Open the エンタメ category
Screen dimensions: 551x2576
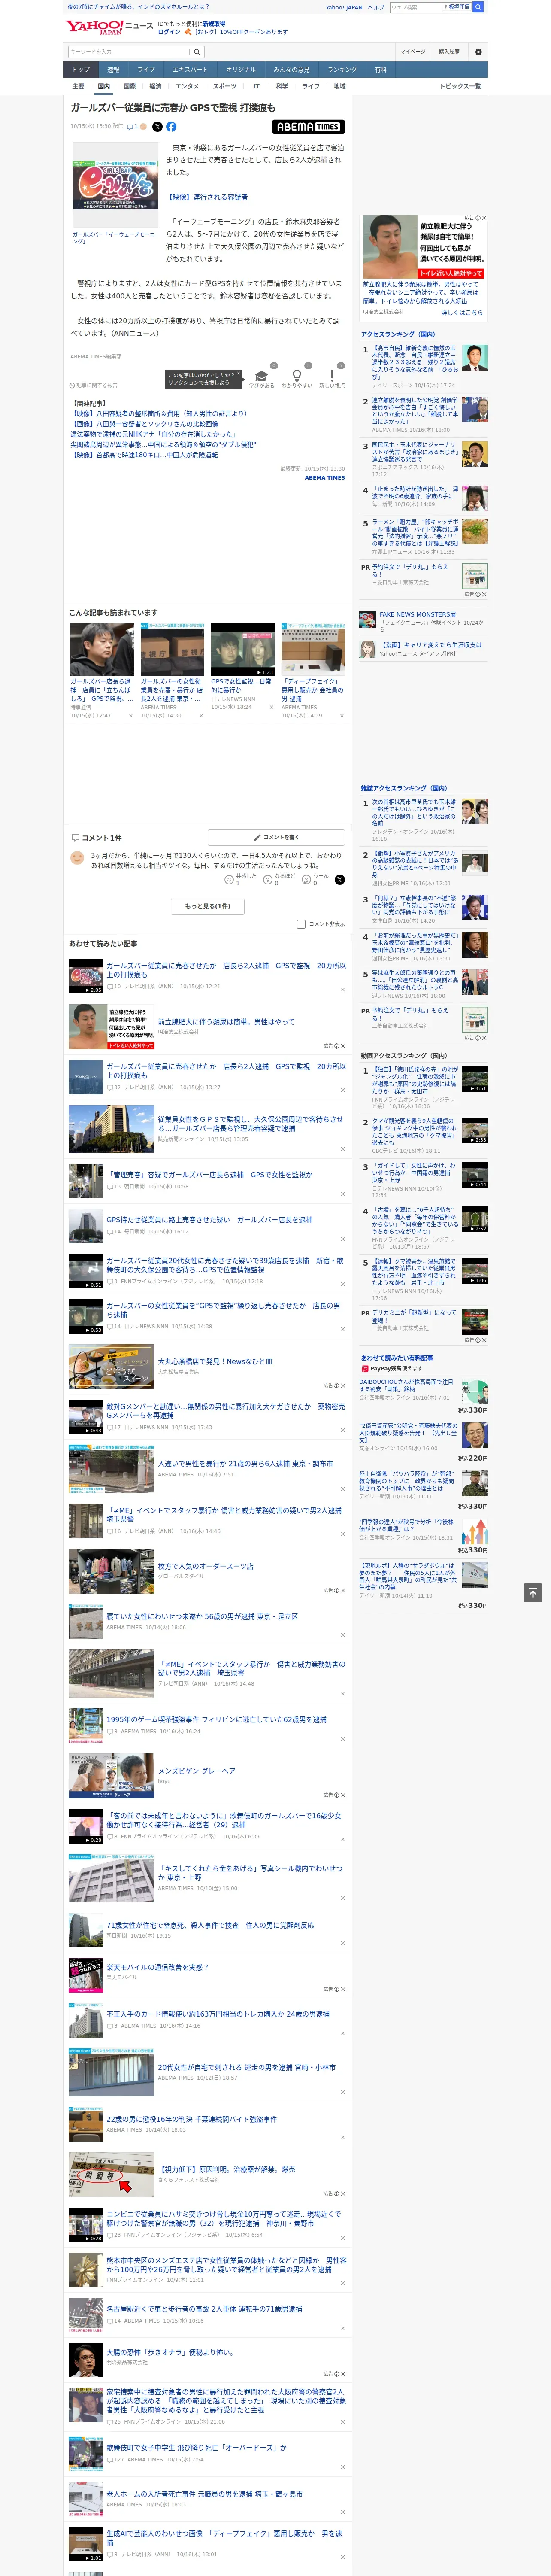tap(187, 86)
